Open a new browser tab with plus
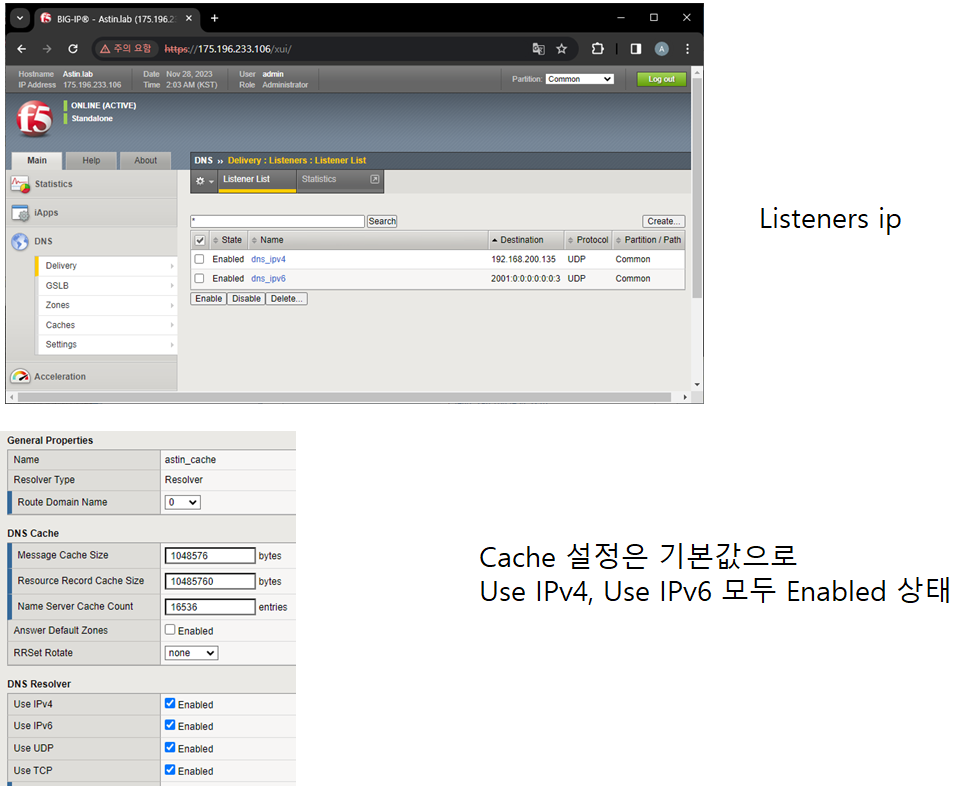This screenshot has height=789, width=959. coord(214,18)
